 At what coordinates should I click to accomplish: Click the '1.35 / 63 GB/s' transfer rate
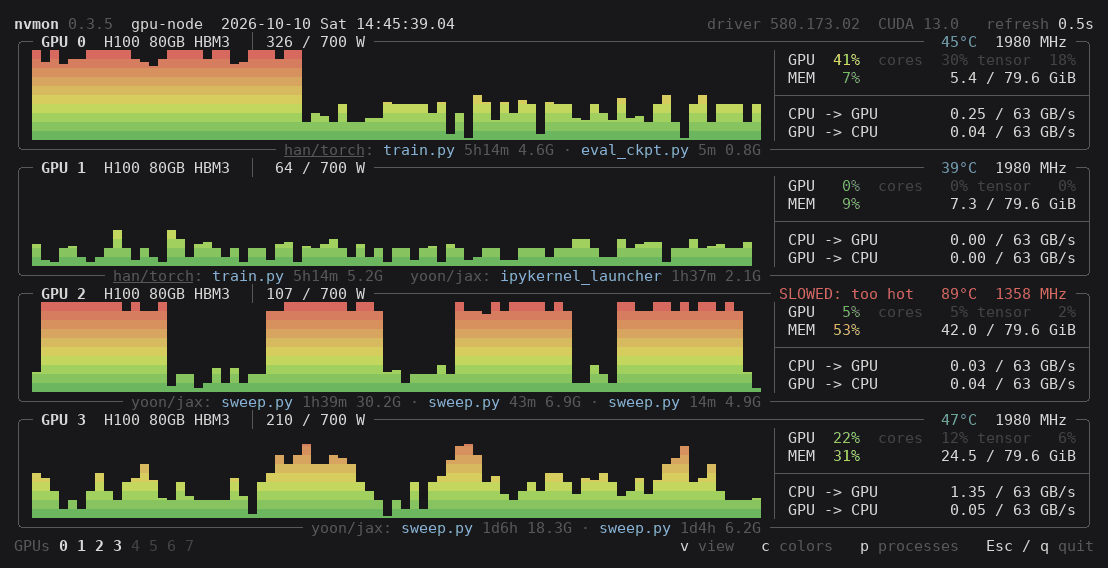[x=1013, y=492]
